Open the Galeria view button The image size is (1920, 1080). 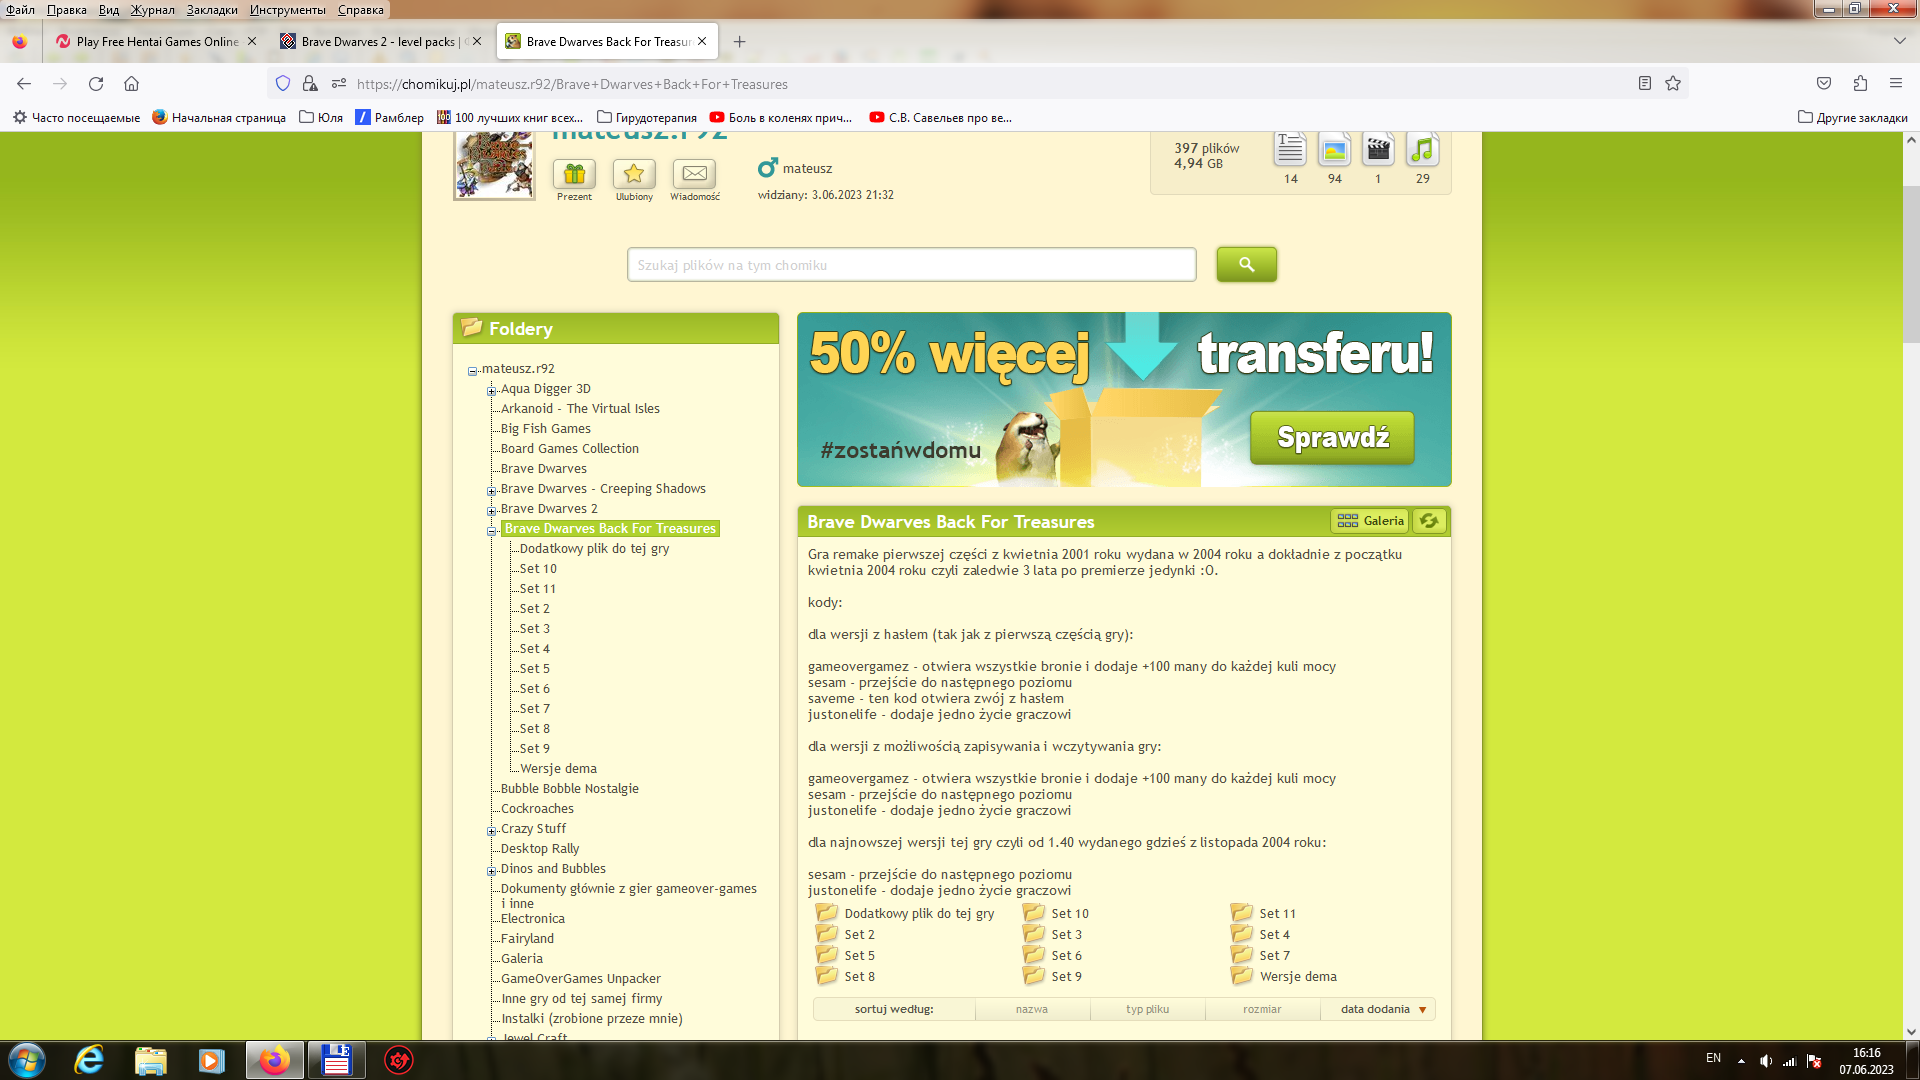click(x=1370, y=521)
